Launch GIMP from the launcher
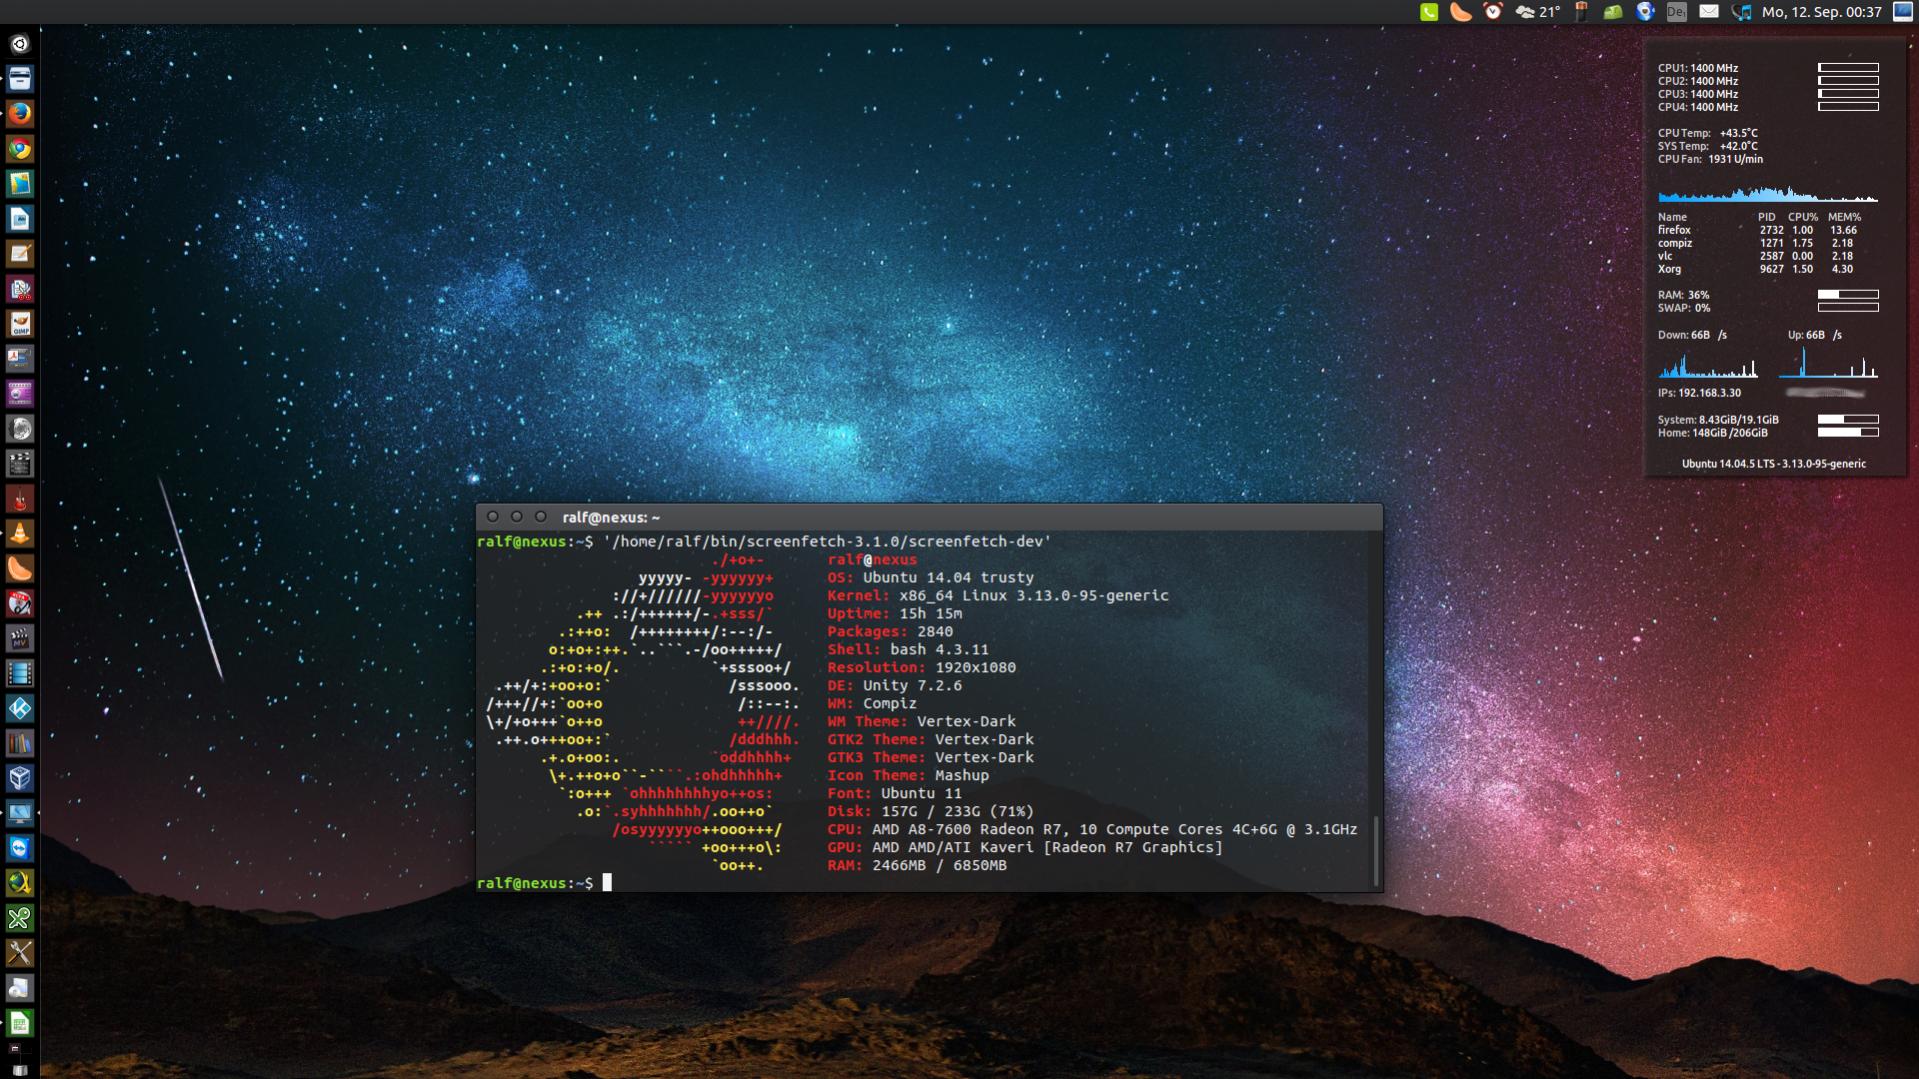Viewport: 1919px width, 1079px height. 19,324
